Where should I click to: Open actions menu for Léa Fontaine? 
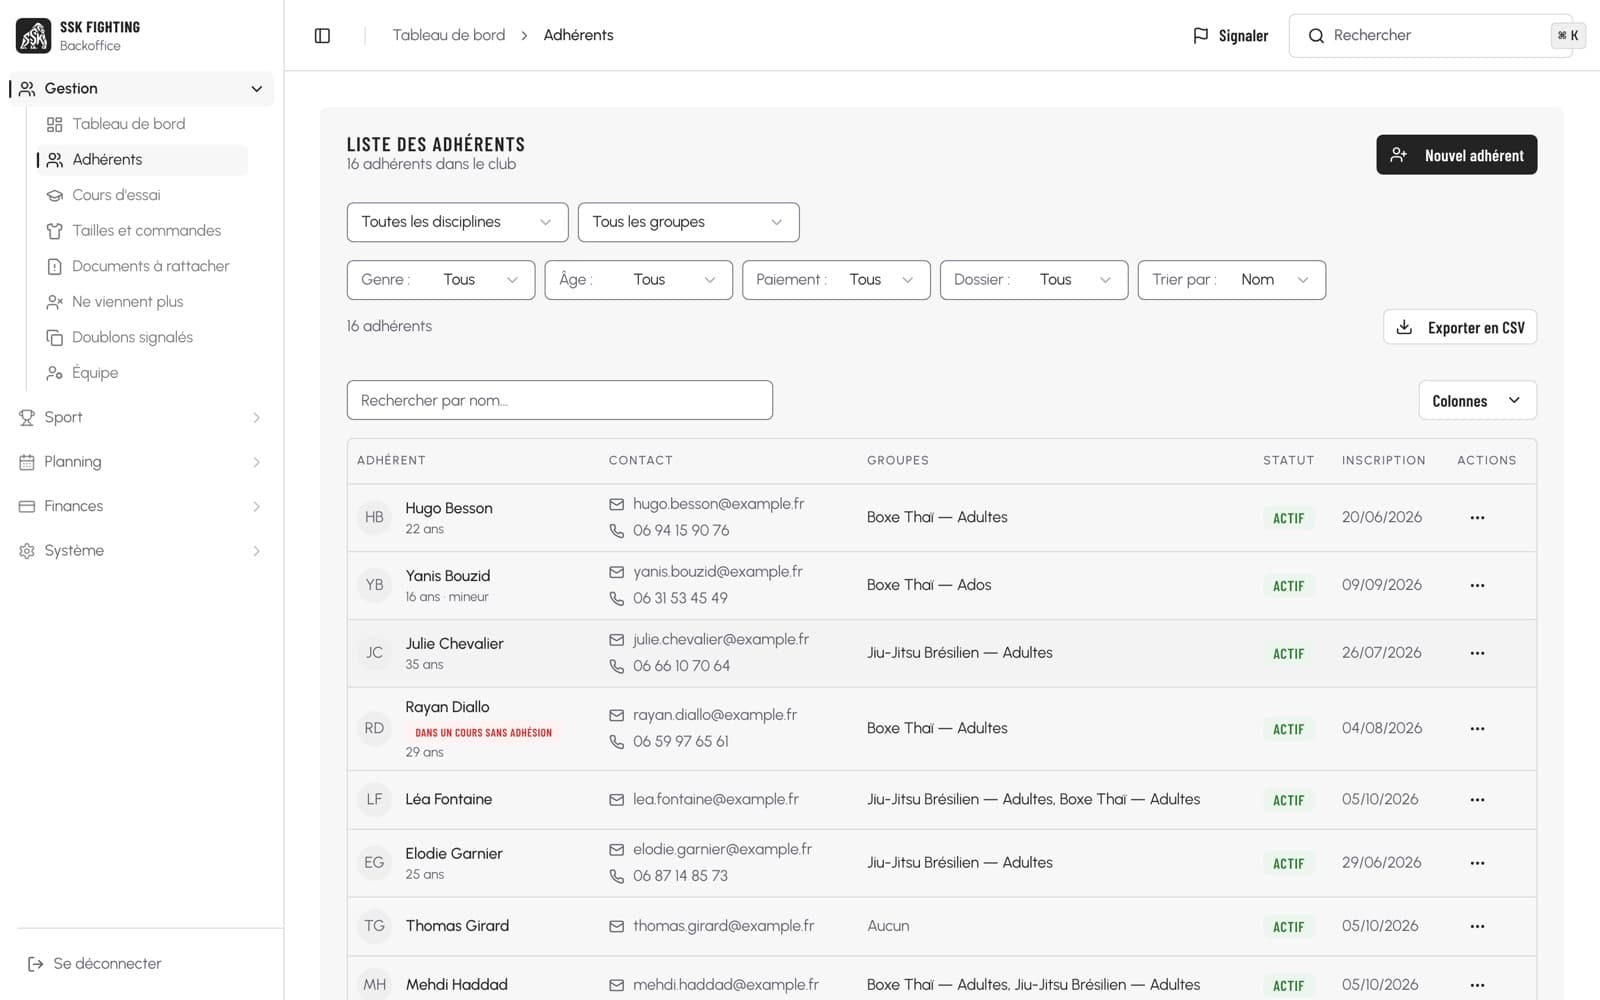point(1477,800)
